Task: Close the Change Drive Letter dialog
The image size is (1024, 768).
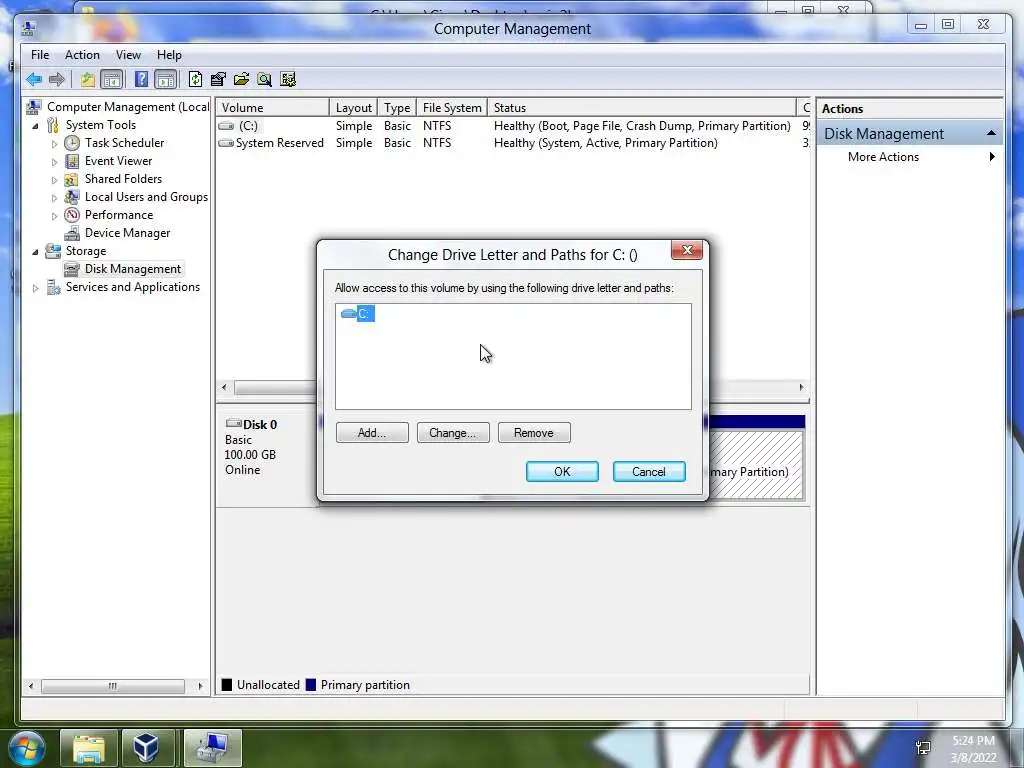Action: [687, 250]
